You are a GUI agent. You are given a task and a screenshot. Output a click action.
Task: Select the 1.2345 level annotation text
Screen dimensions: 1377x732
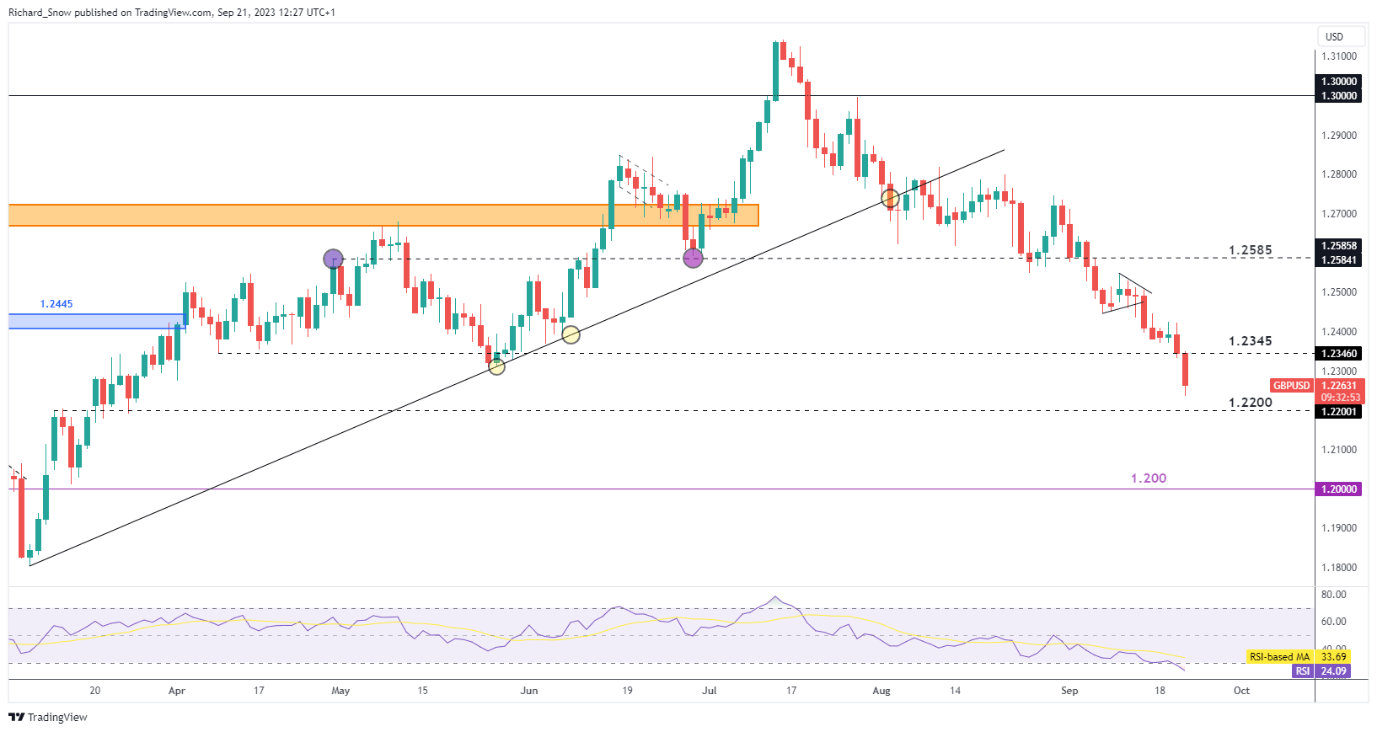[x=1250, y=342]
